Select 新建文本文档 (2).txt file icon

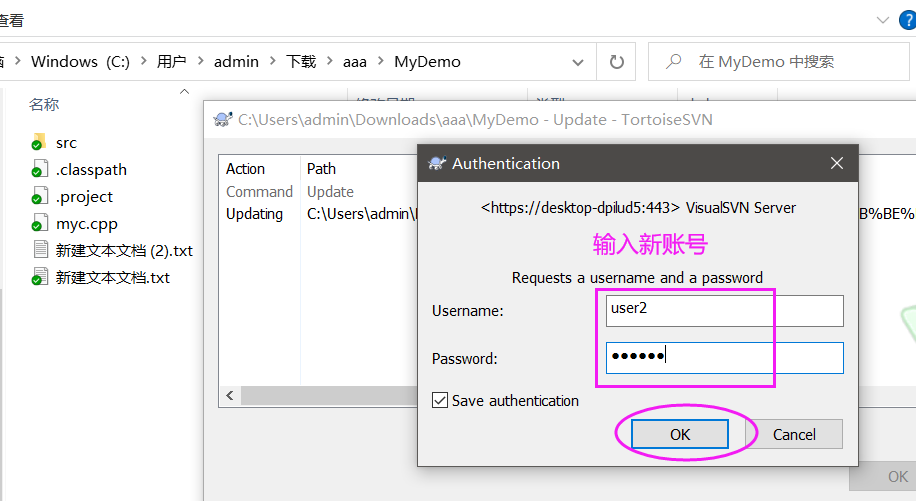(41, 249)
